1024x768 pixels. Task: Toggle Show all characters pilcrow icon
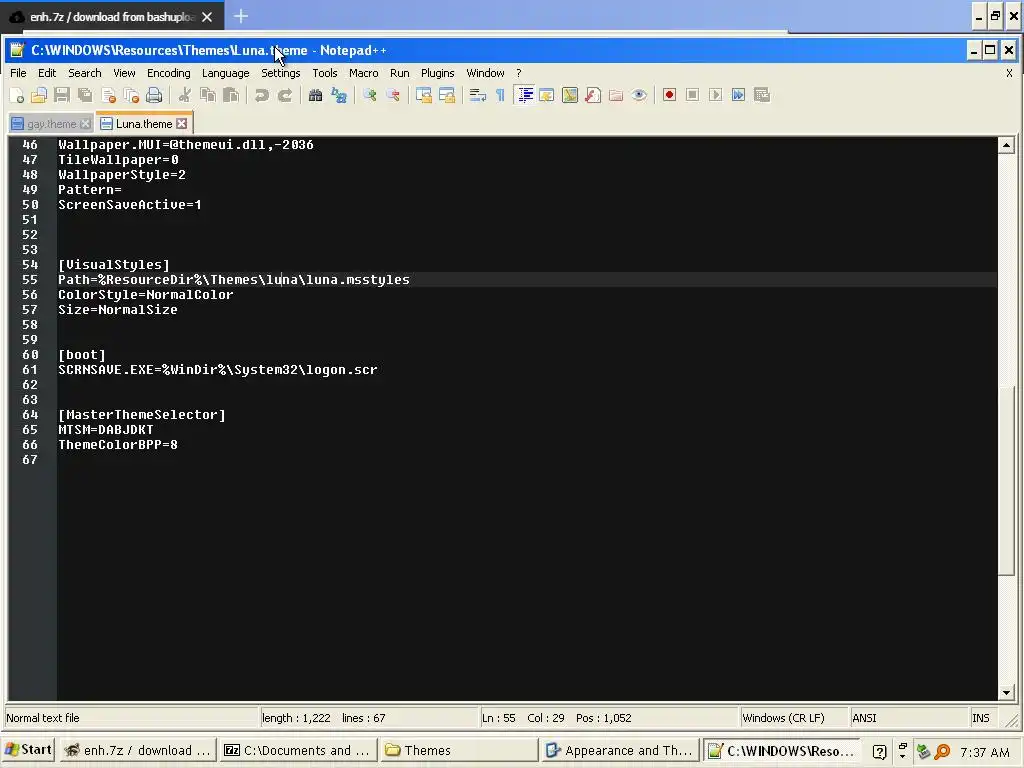[500, 95]
